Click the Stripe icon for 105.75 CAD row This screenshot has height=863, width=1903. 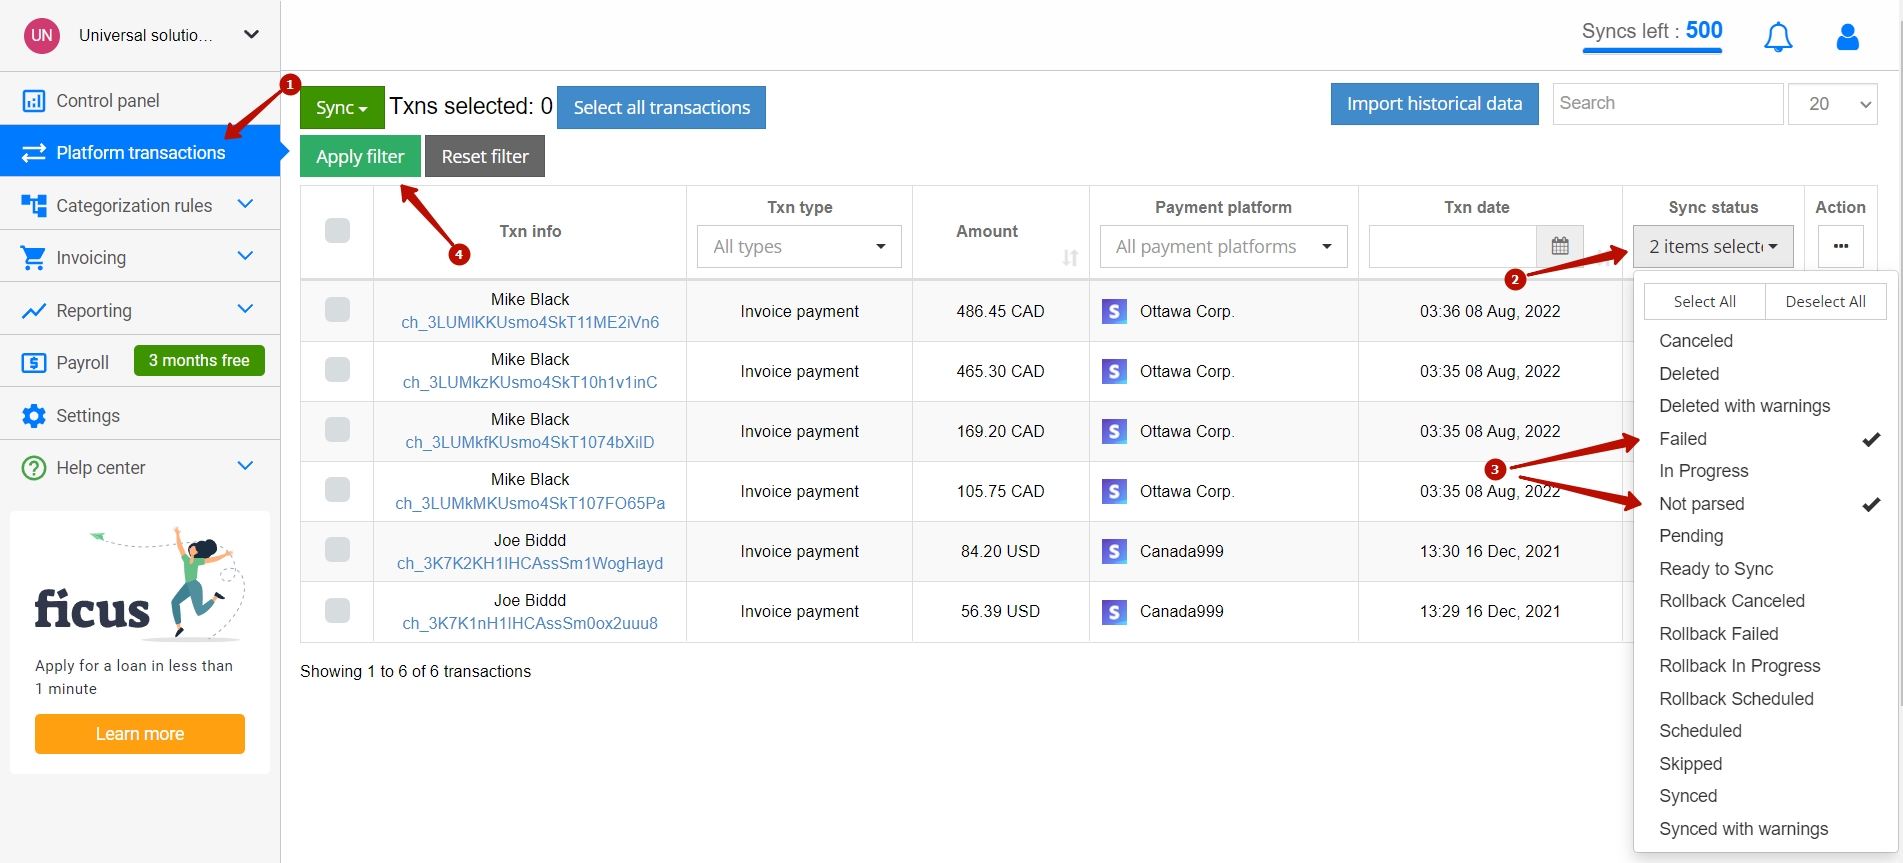pyautogui.click(x=1114, y=491)
